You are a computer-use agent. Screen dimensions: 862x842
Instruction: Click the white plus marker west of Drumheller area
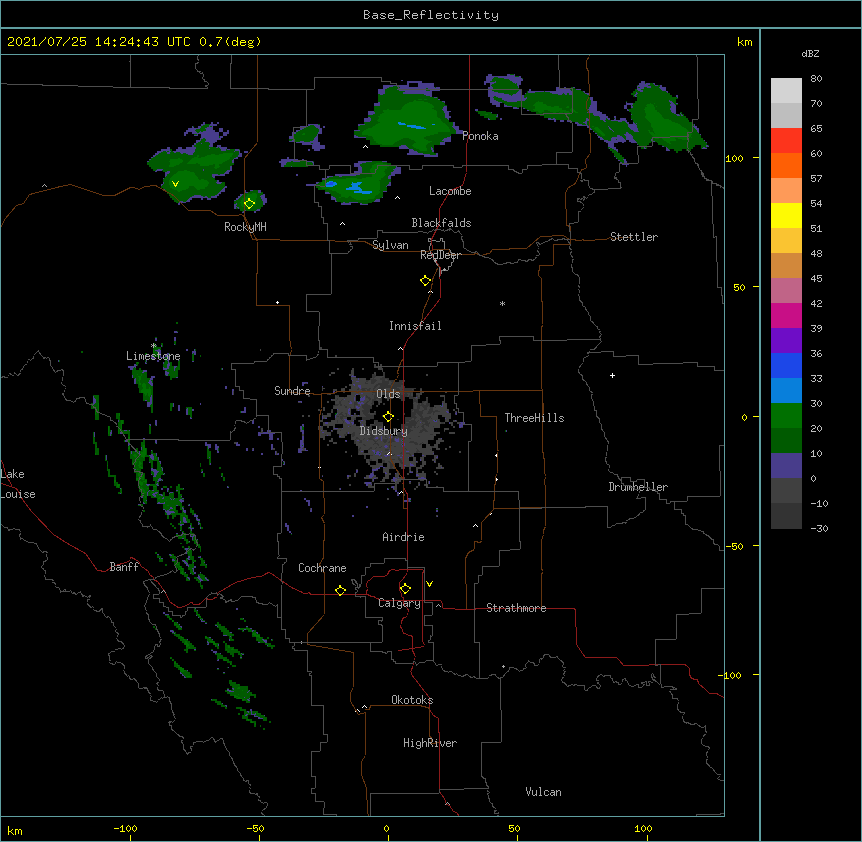(612, 375)
